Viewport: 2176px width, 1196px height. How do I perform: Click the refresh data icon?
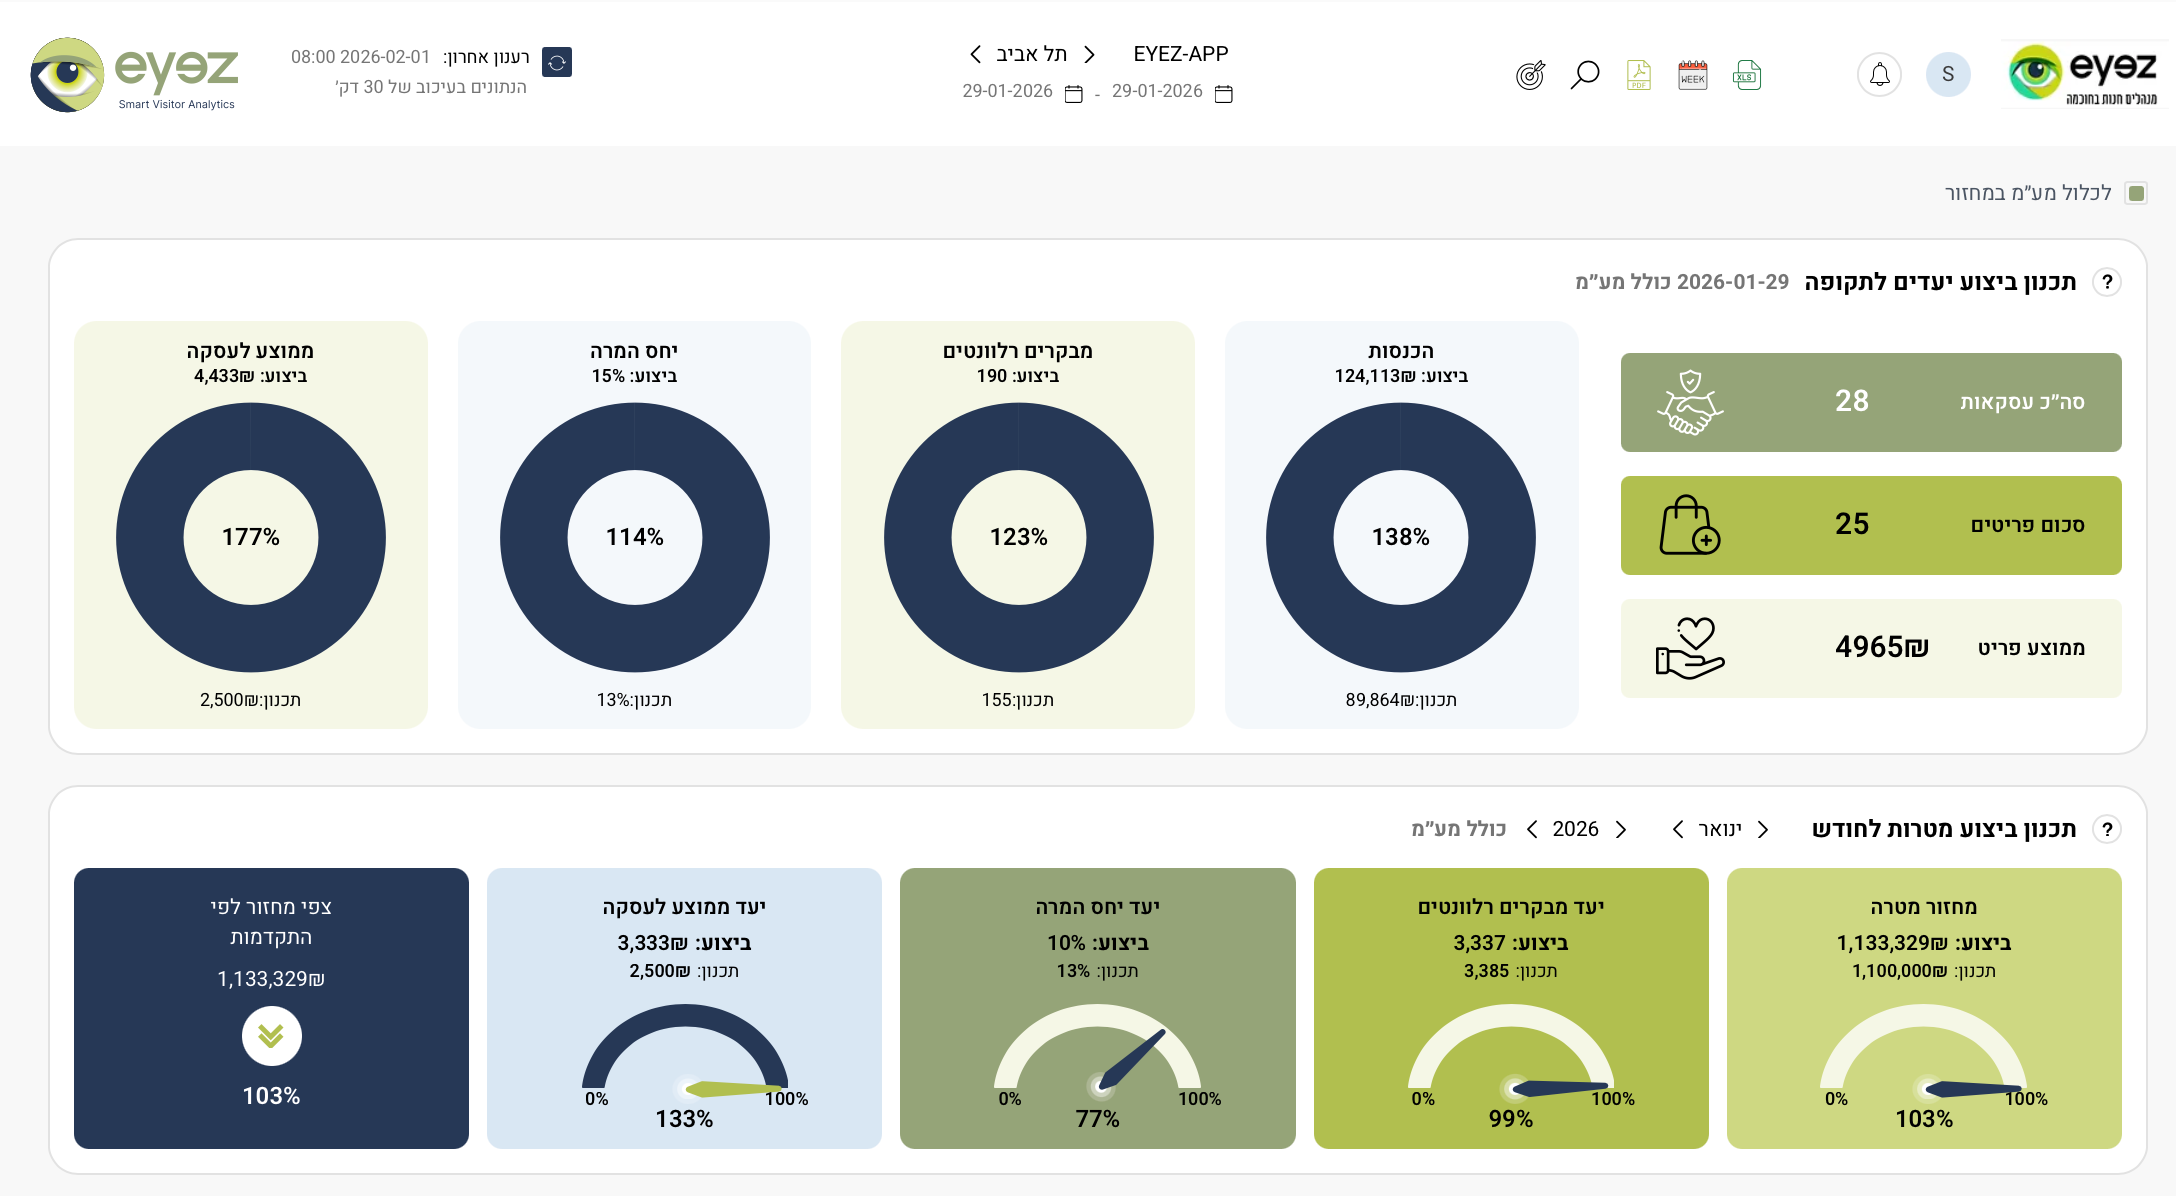click(557, 62)
